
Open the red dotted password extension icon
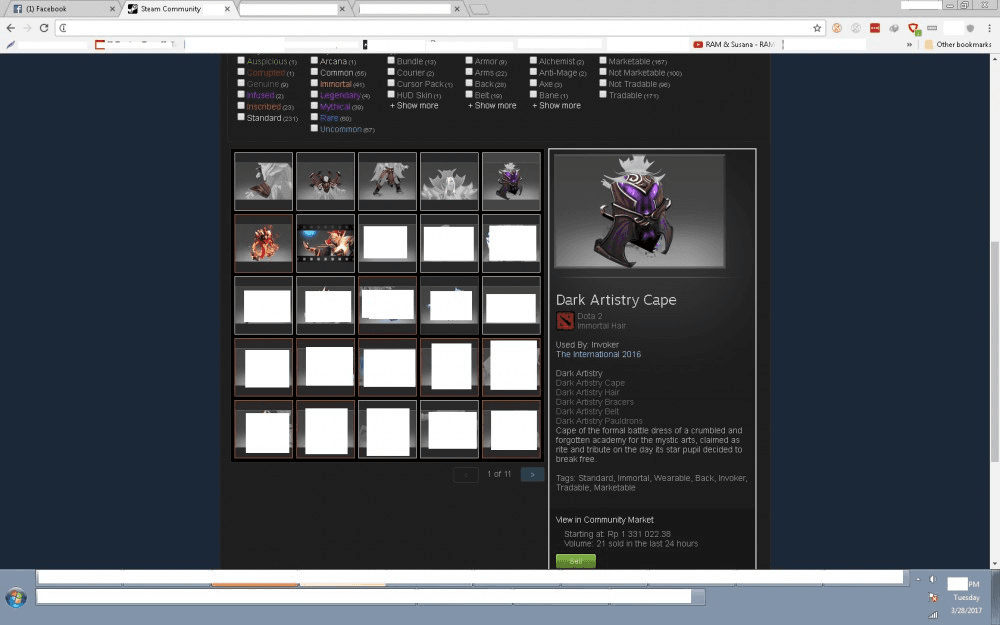tap(875, 28)
